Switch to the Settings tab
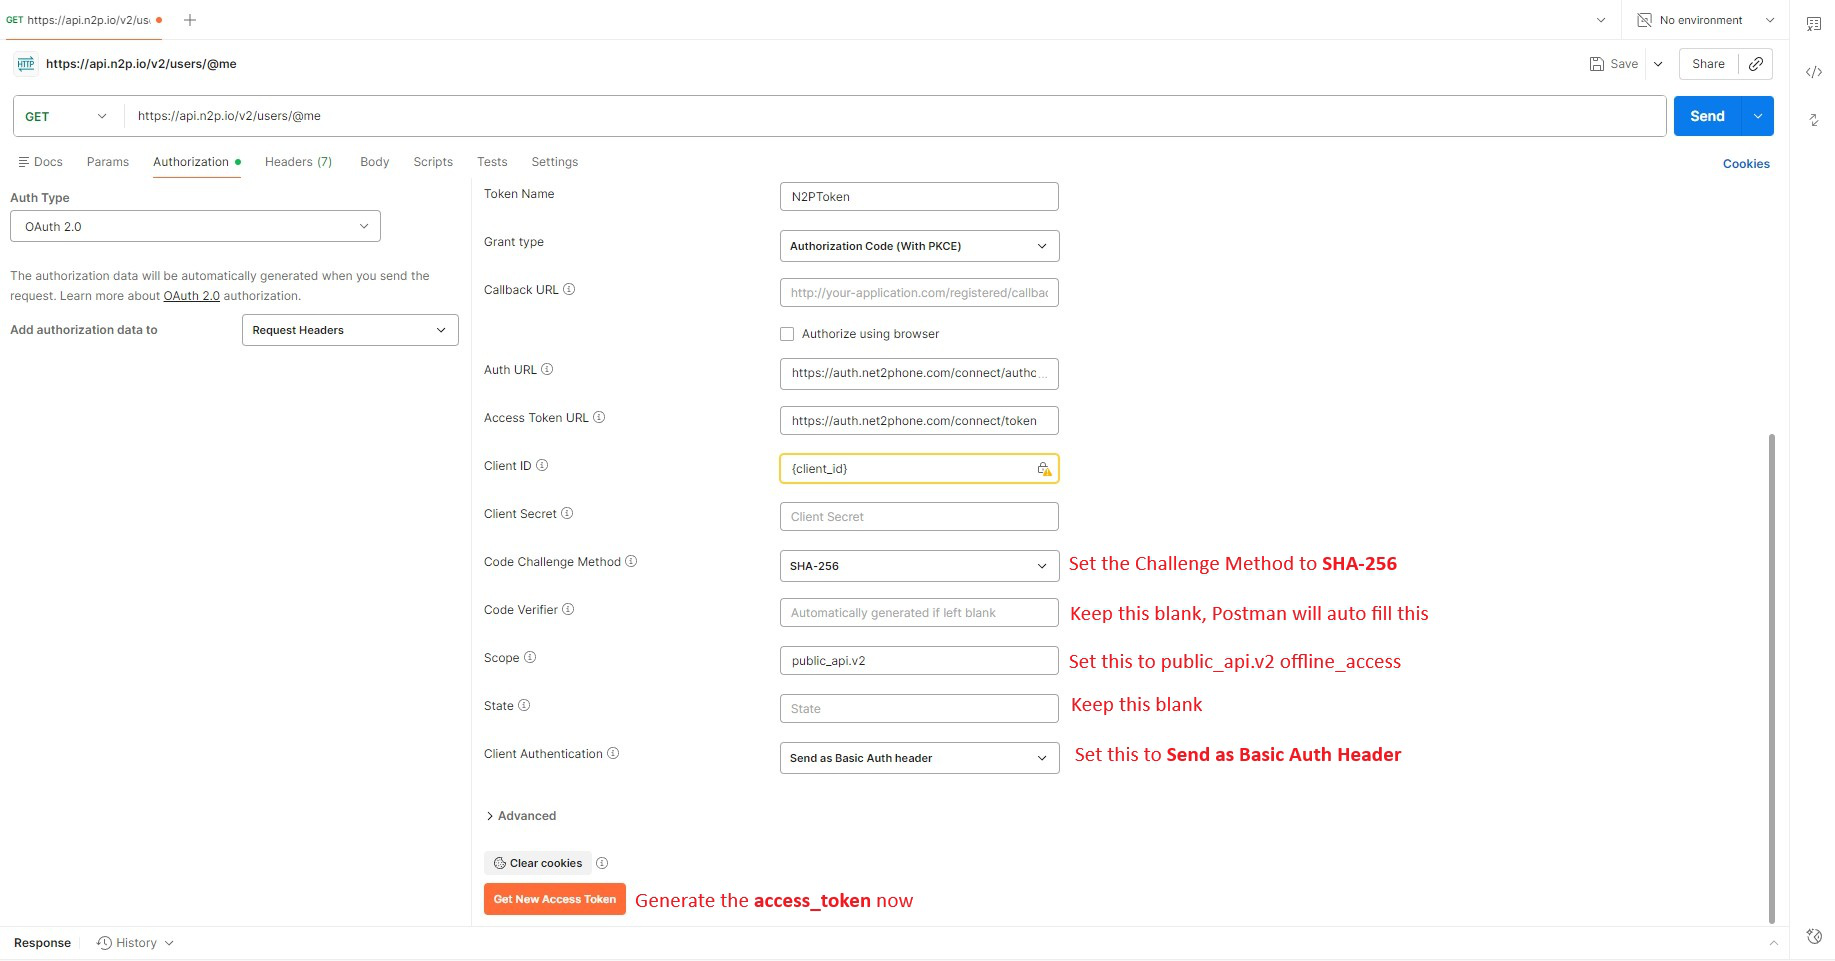Image resolution: width=1835 pixels, height=961 pixels. click(x=555, y=162)
